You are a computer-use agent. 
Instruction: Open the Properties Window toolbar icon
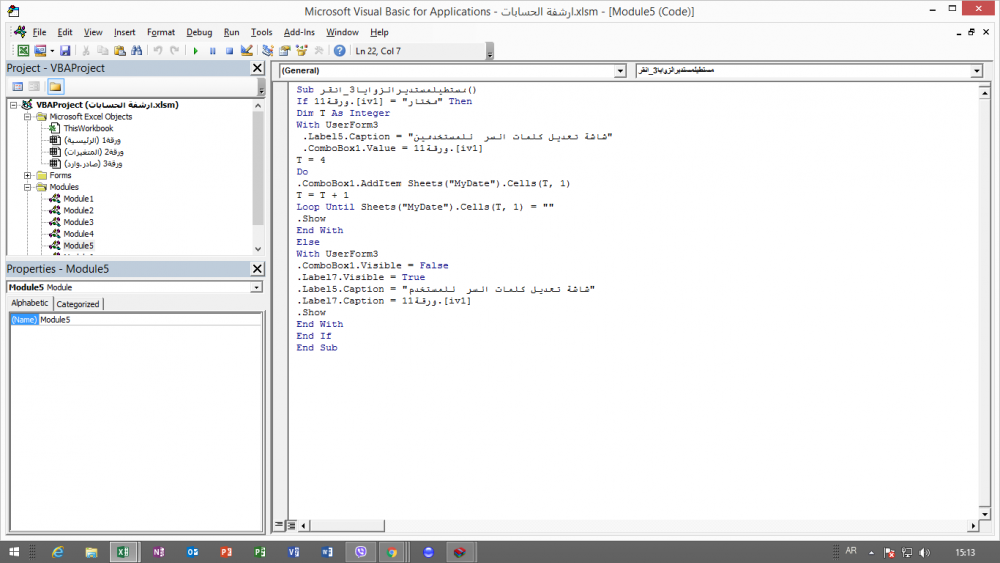284,51
